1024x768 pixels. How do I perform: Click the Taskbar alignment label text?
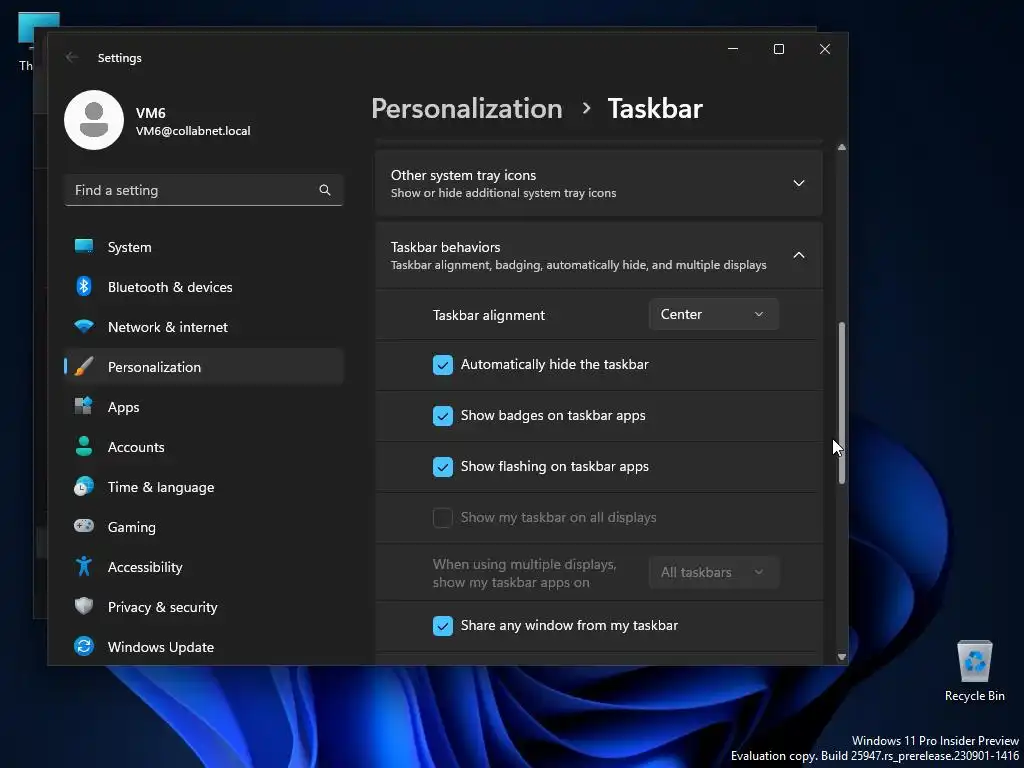pyautogui.click(x=488, y=315)
